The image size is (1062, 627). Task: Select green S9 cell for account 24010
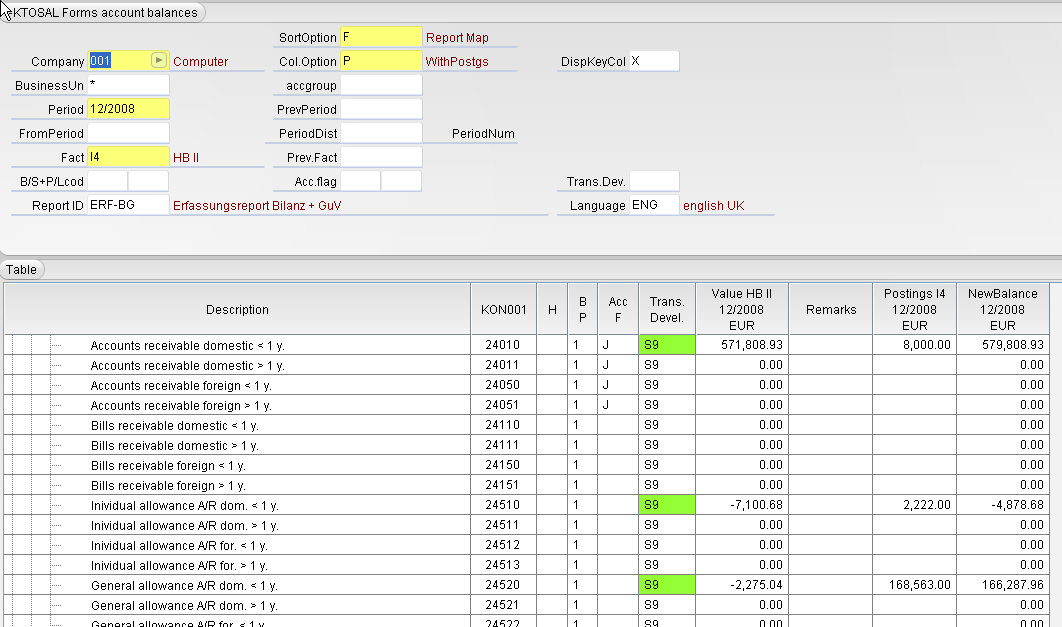(x=666, y=345)
